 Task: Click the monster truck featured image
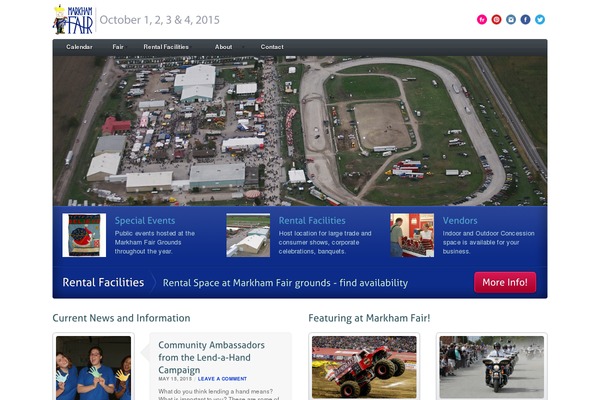point(364,367)
